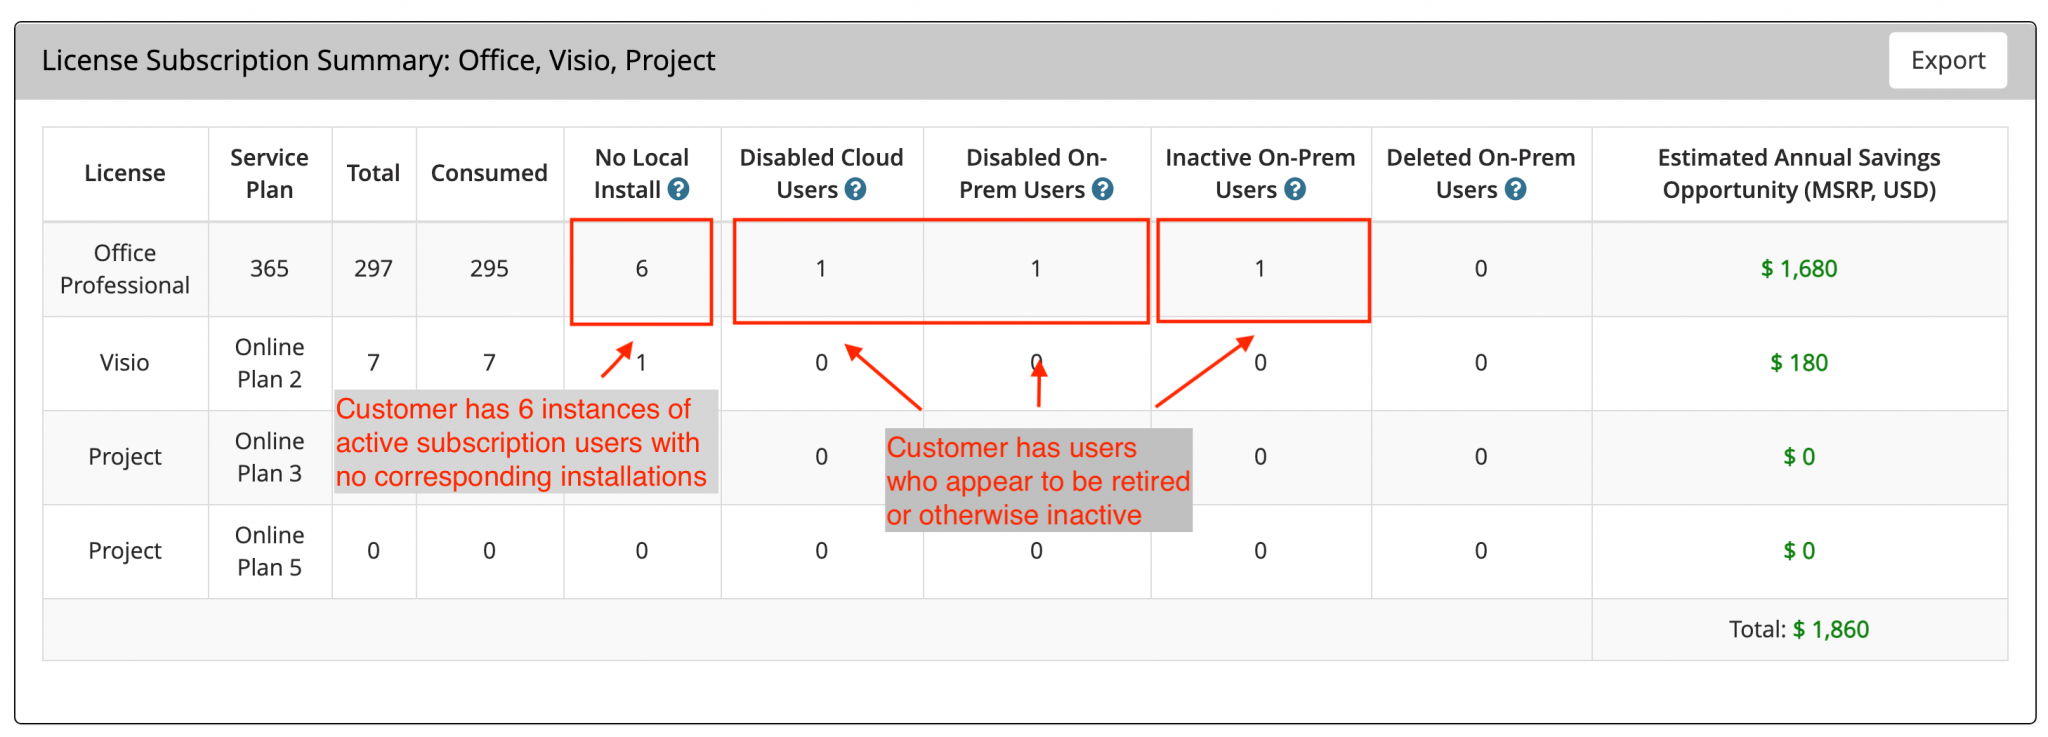The width and height of the screenshot is (2048, 737).
Task: Select the $ 180 savings value
Action: tap(1799, 362)
